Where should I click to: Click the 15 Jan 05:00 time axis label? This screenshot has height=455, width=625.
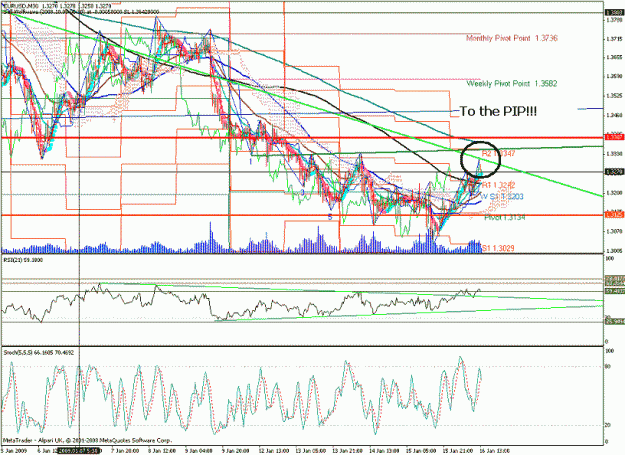tap(421, 451)
